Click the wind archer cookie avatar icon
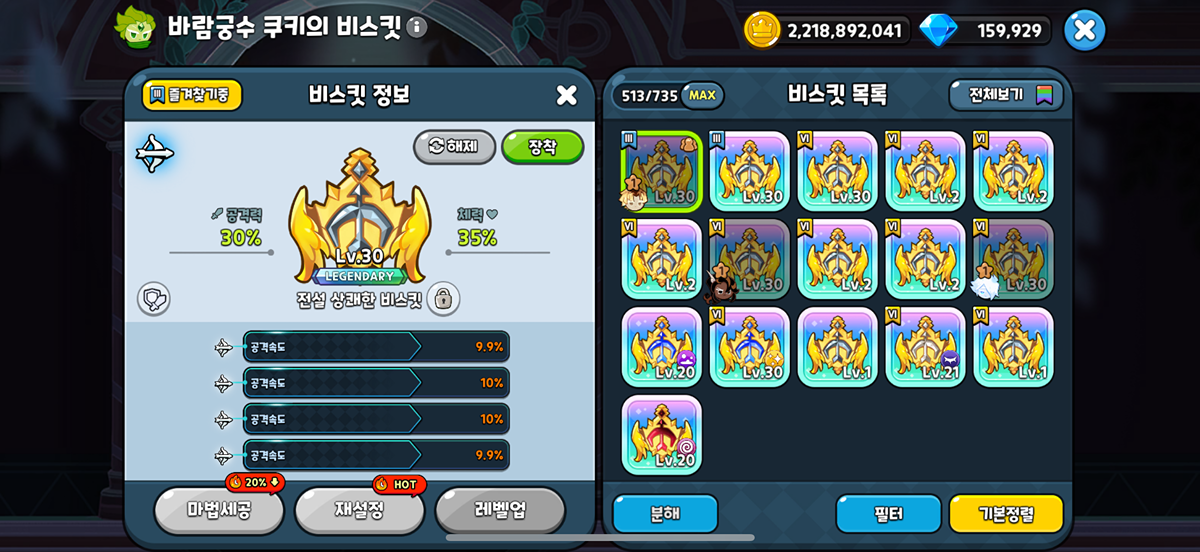The image size is (1200, 552). point(134,28)
